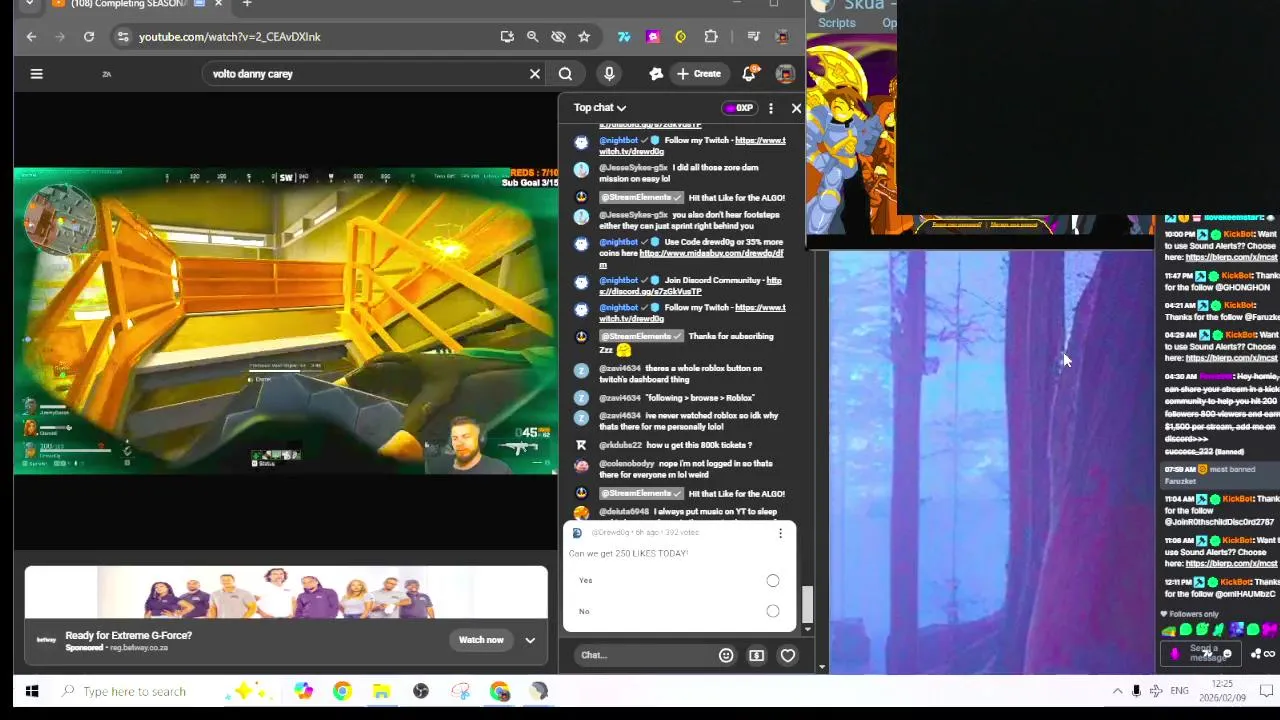Open poll options three-dot menu
Viewport: 1280px width, 720px height.
click(780, 533)
